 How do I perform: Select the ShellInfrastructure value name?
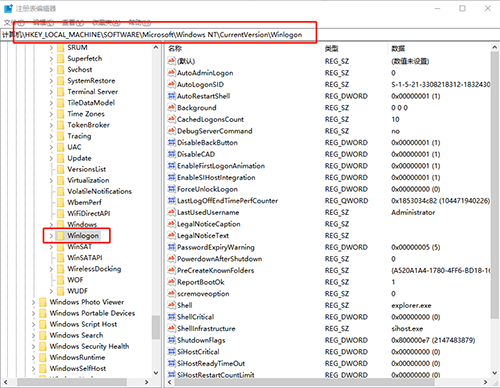point(206,328)
